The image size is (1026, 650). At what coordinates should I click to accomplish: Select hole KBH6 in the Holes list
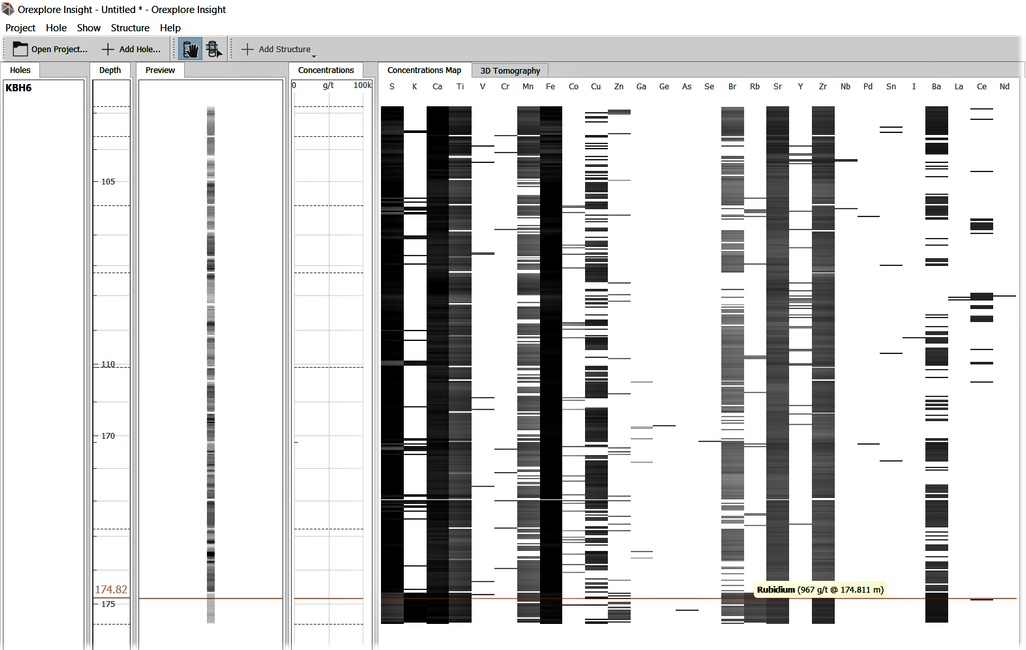coord(18,88)
